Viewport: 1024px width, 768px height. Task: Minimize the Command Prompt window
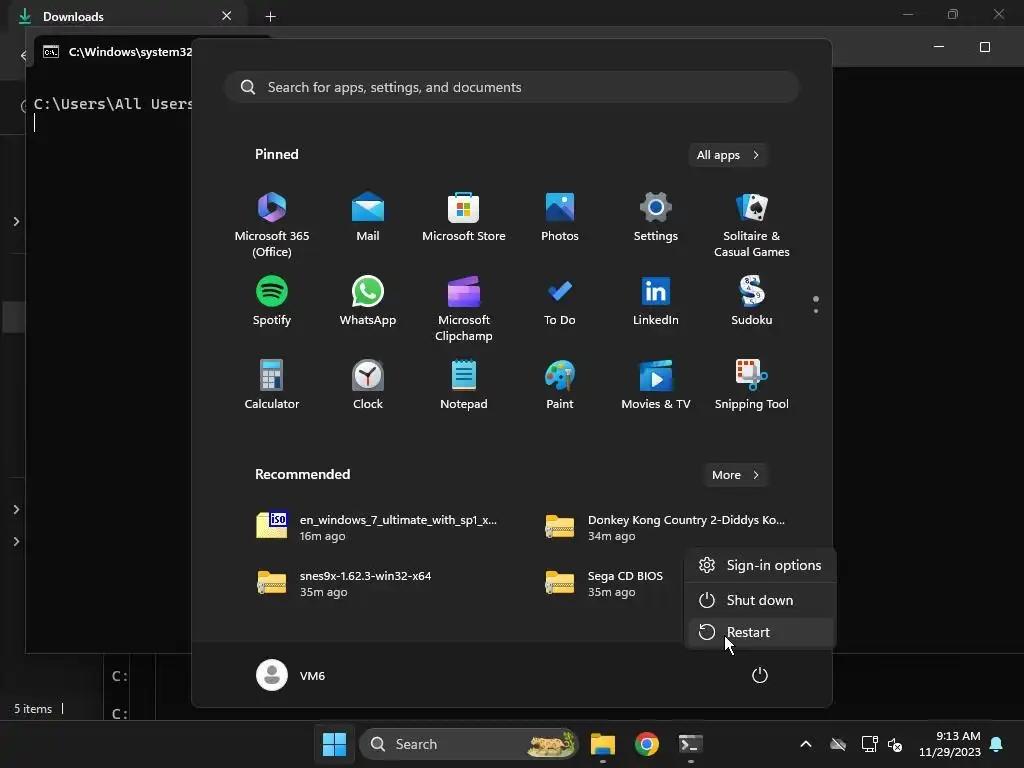(939, 47)
